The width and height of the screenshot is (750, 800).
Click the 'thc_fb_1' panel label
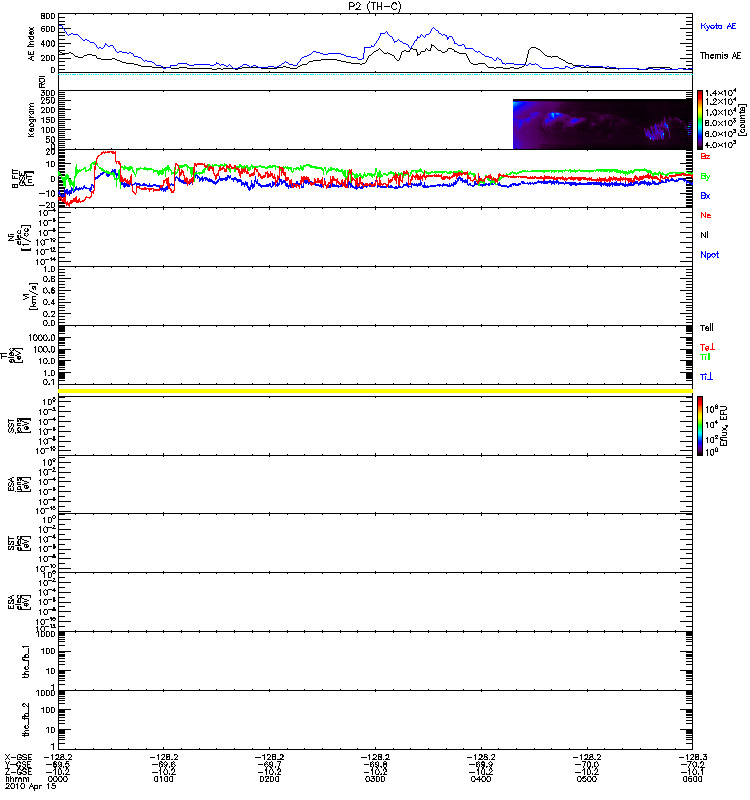pos(27,662)
